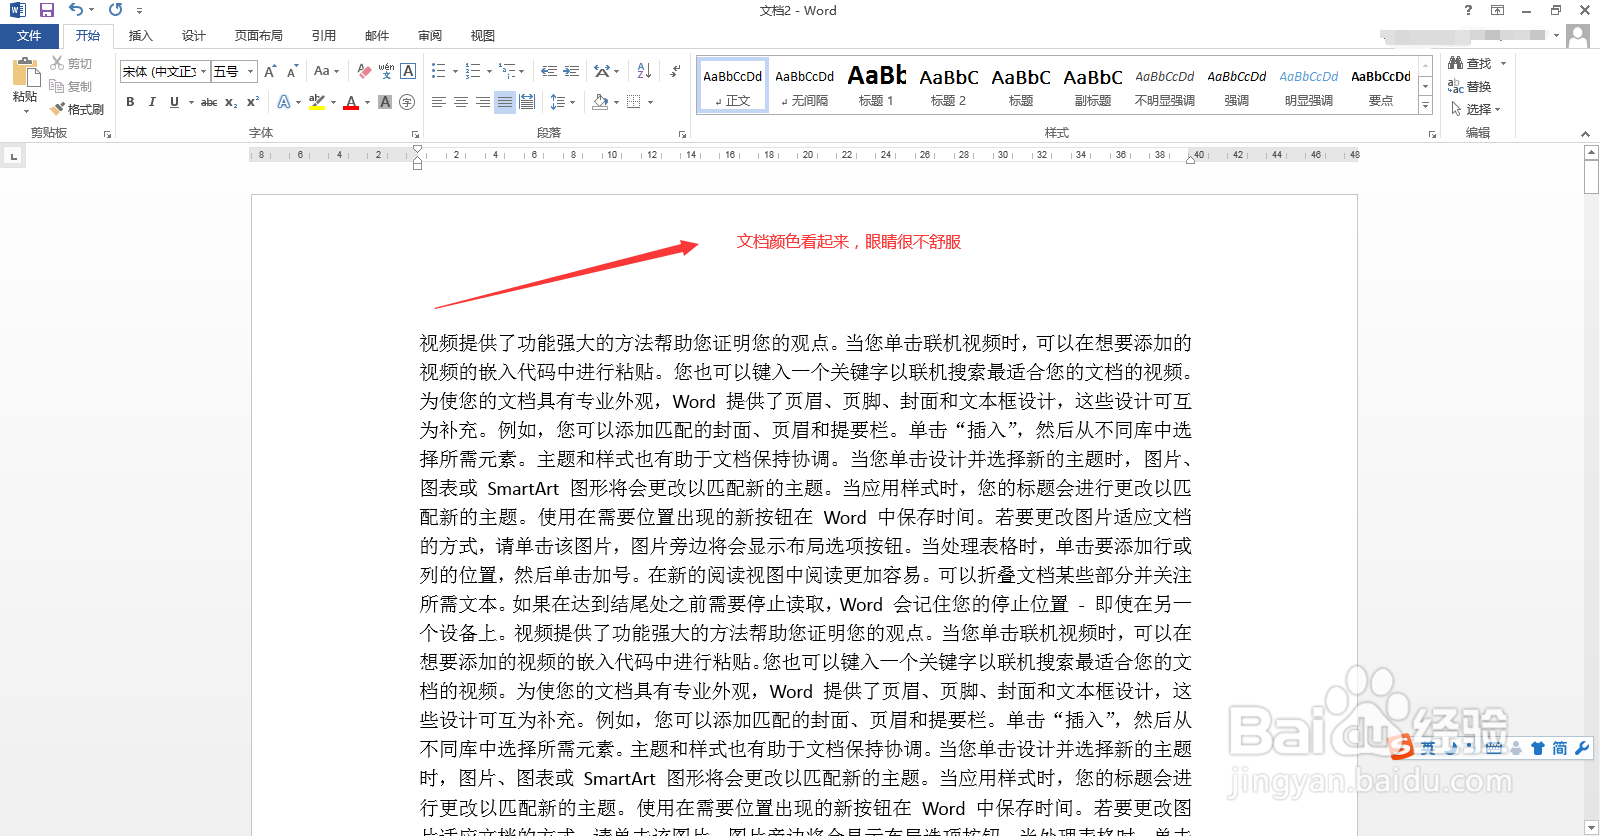
Task: Decrease font size with shrink font icon
Action: [x=292, y=71]
